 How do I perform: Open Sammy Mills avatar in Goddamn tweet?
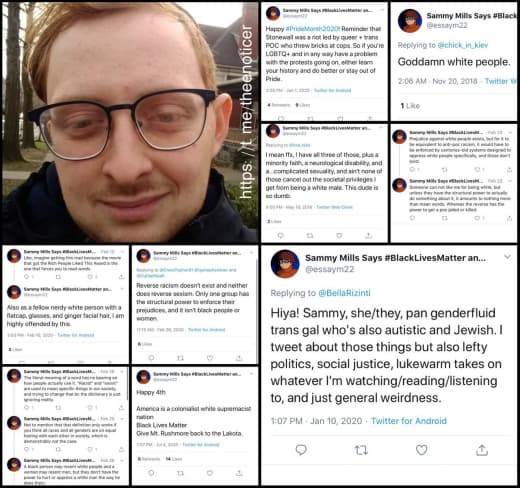[410, 21]
